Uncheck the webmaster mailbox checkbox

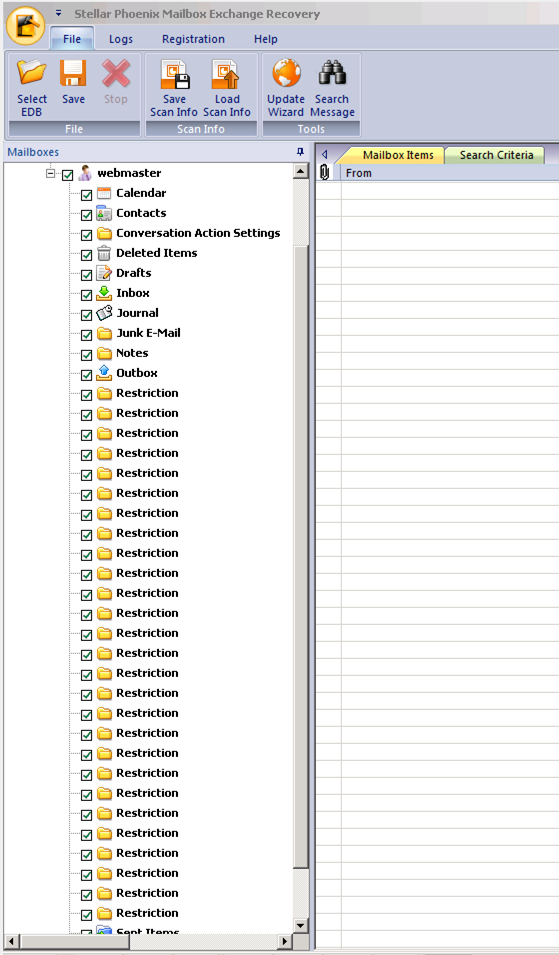[68, 175]
